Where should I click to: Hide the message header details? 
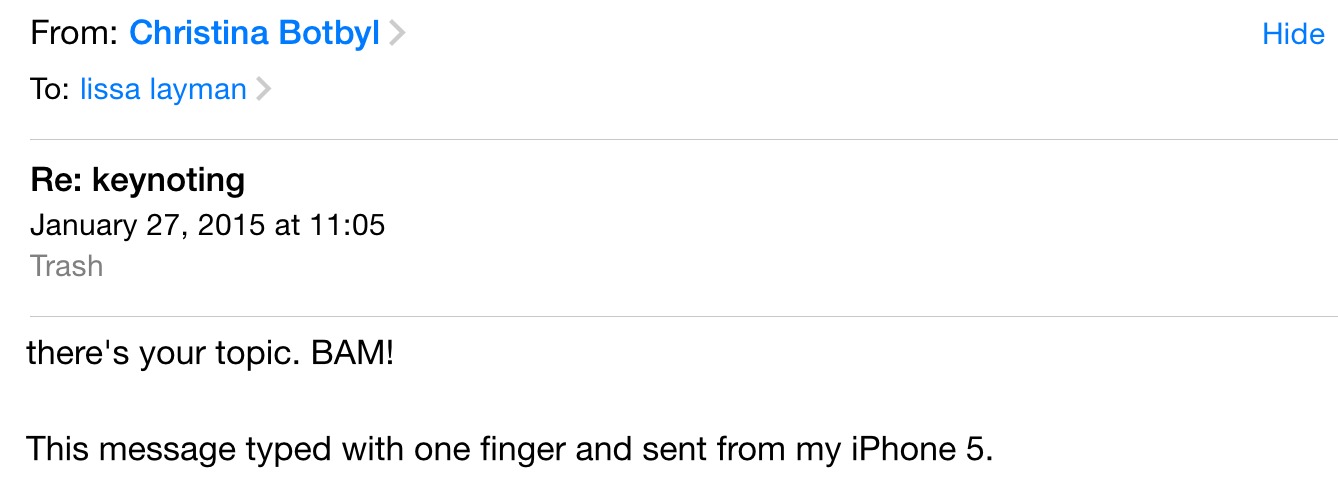[1293, 34]
